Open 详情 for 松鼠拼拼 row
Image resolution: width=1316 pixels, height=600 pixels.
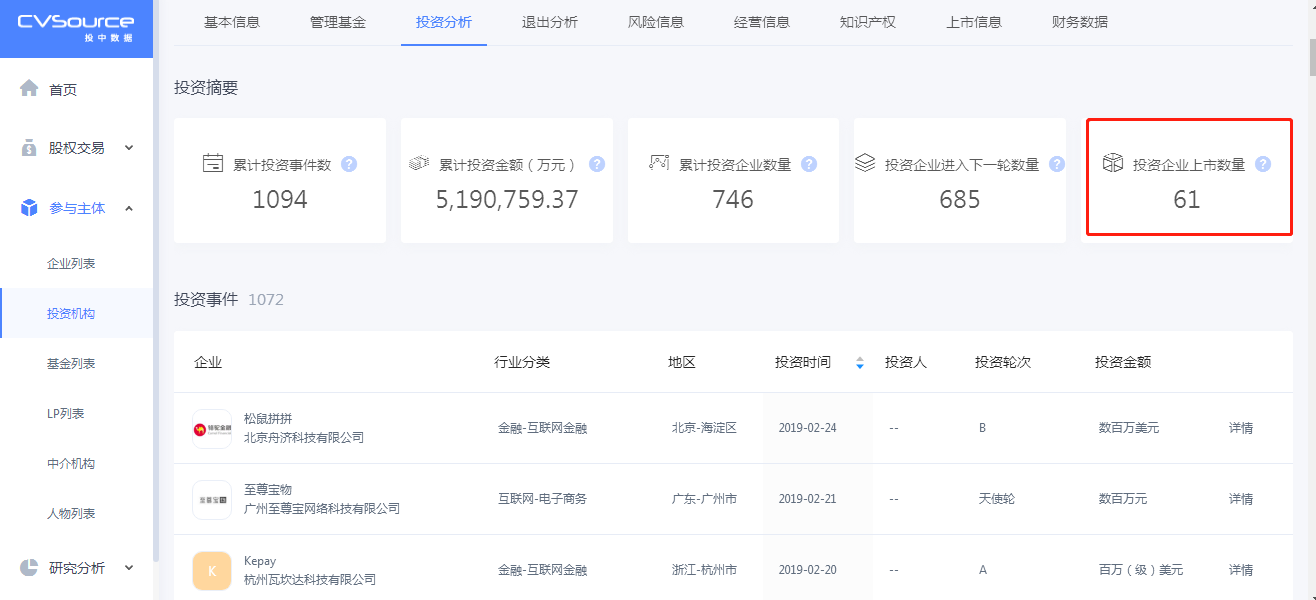pos(1240,428)
